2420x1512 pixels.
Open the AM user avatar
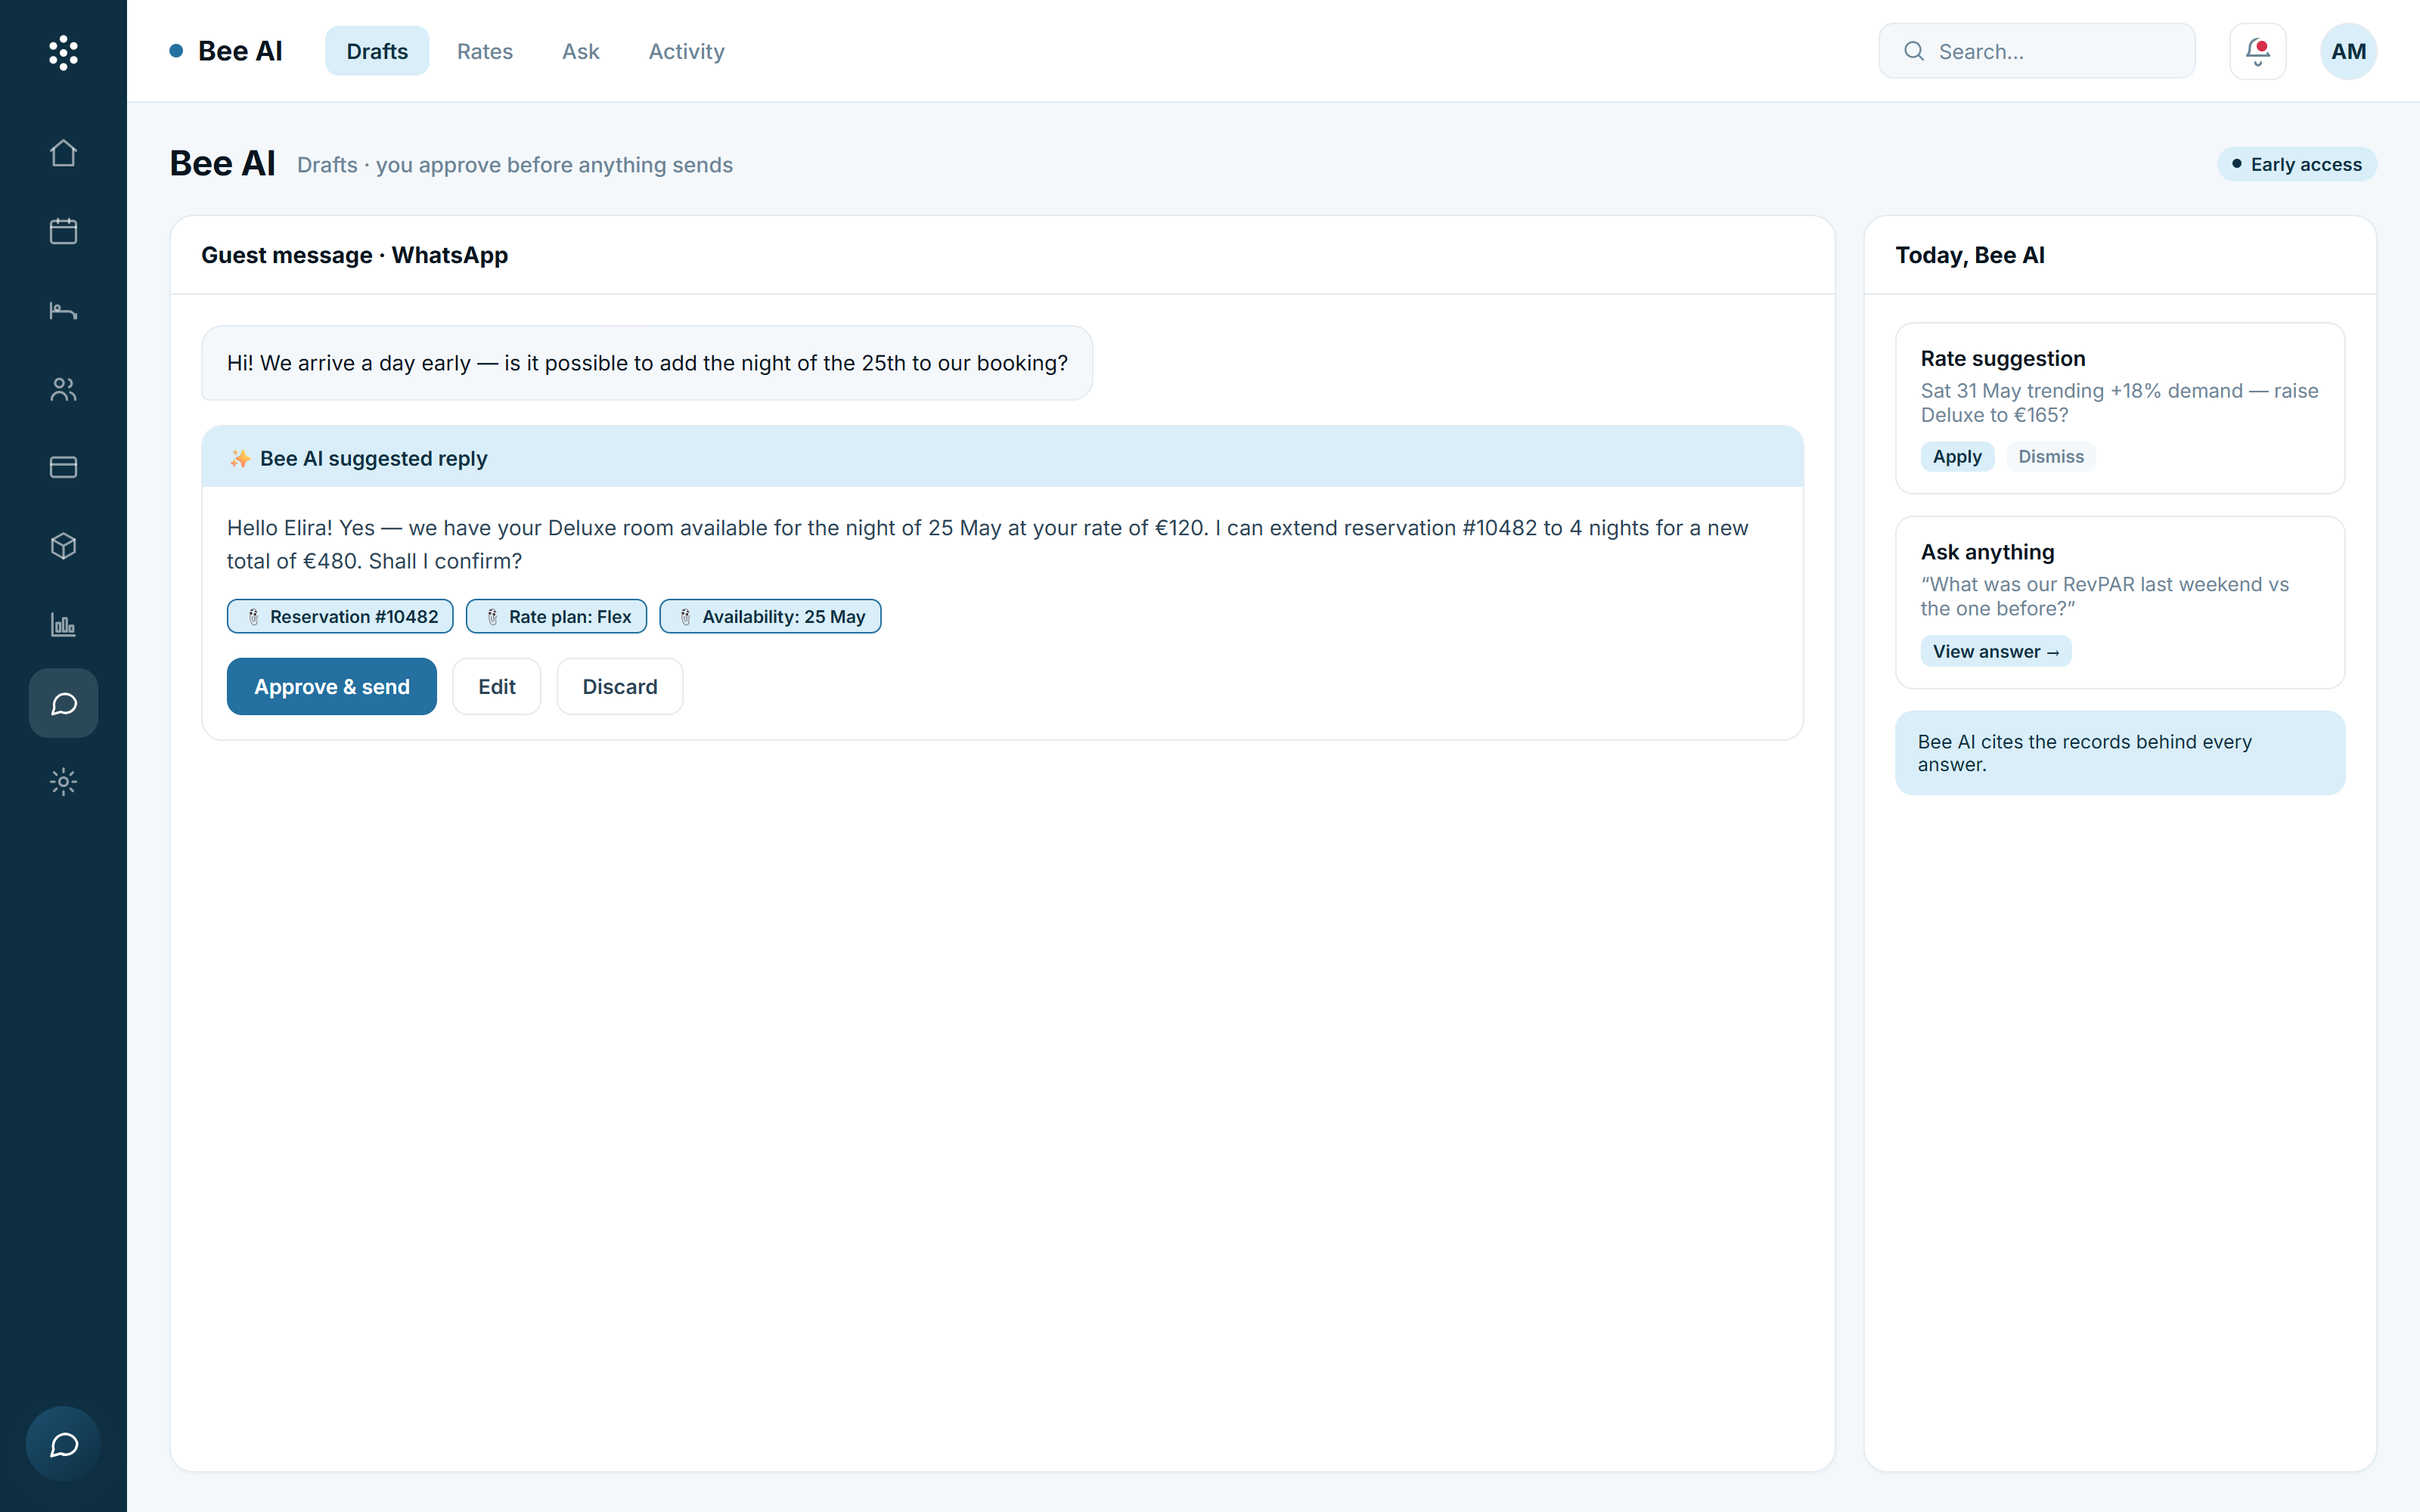[2348, 51]
